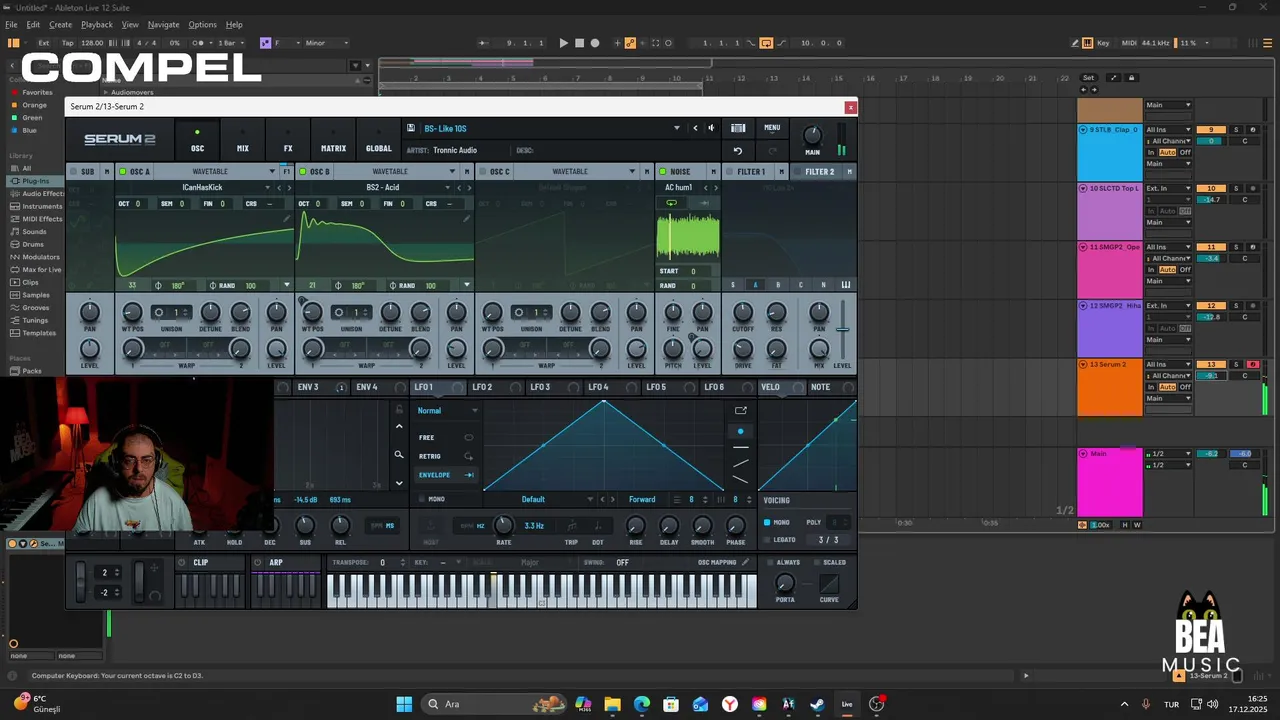Click the LFO RATE knob

click(503, 525)
